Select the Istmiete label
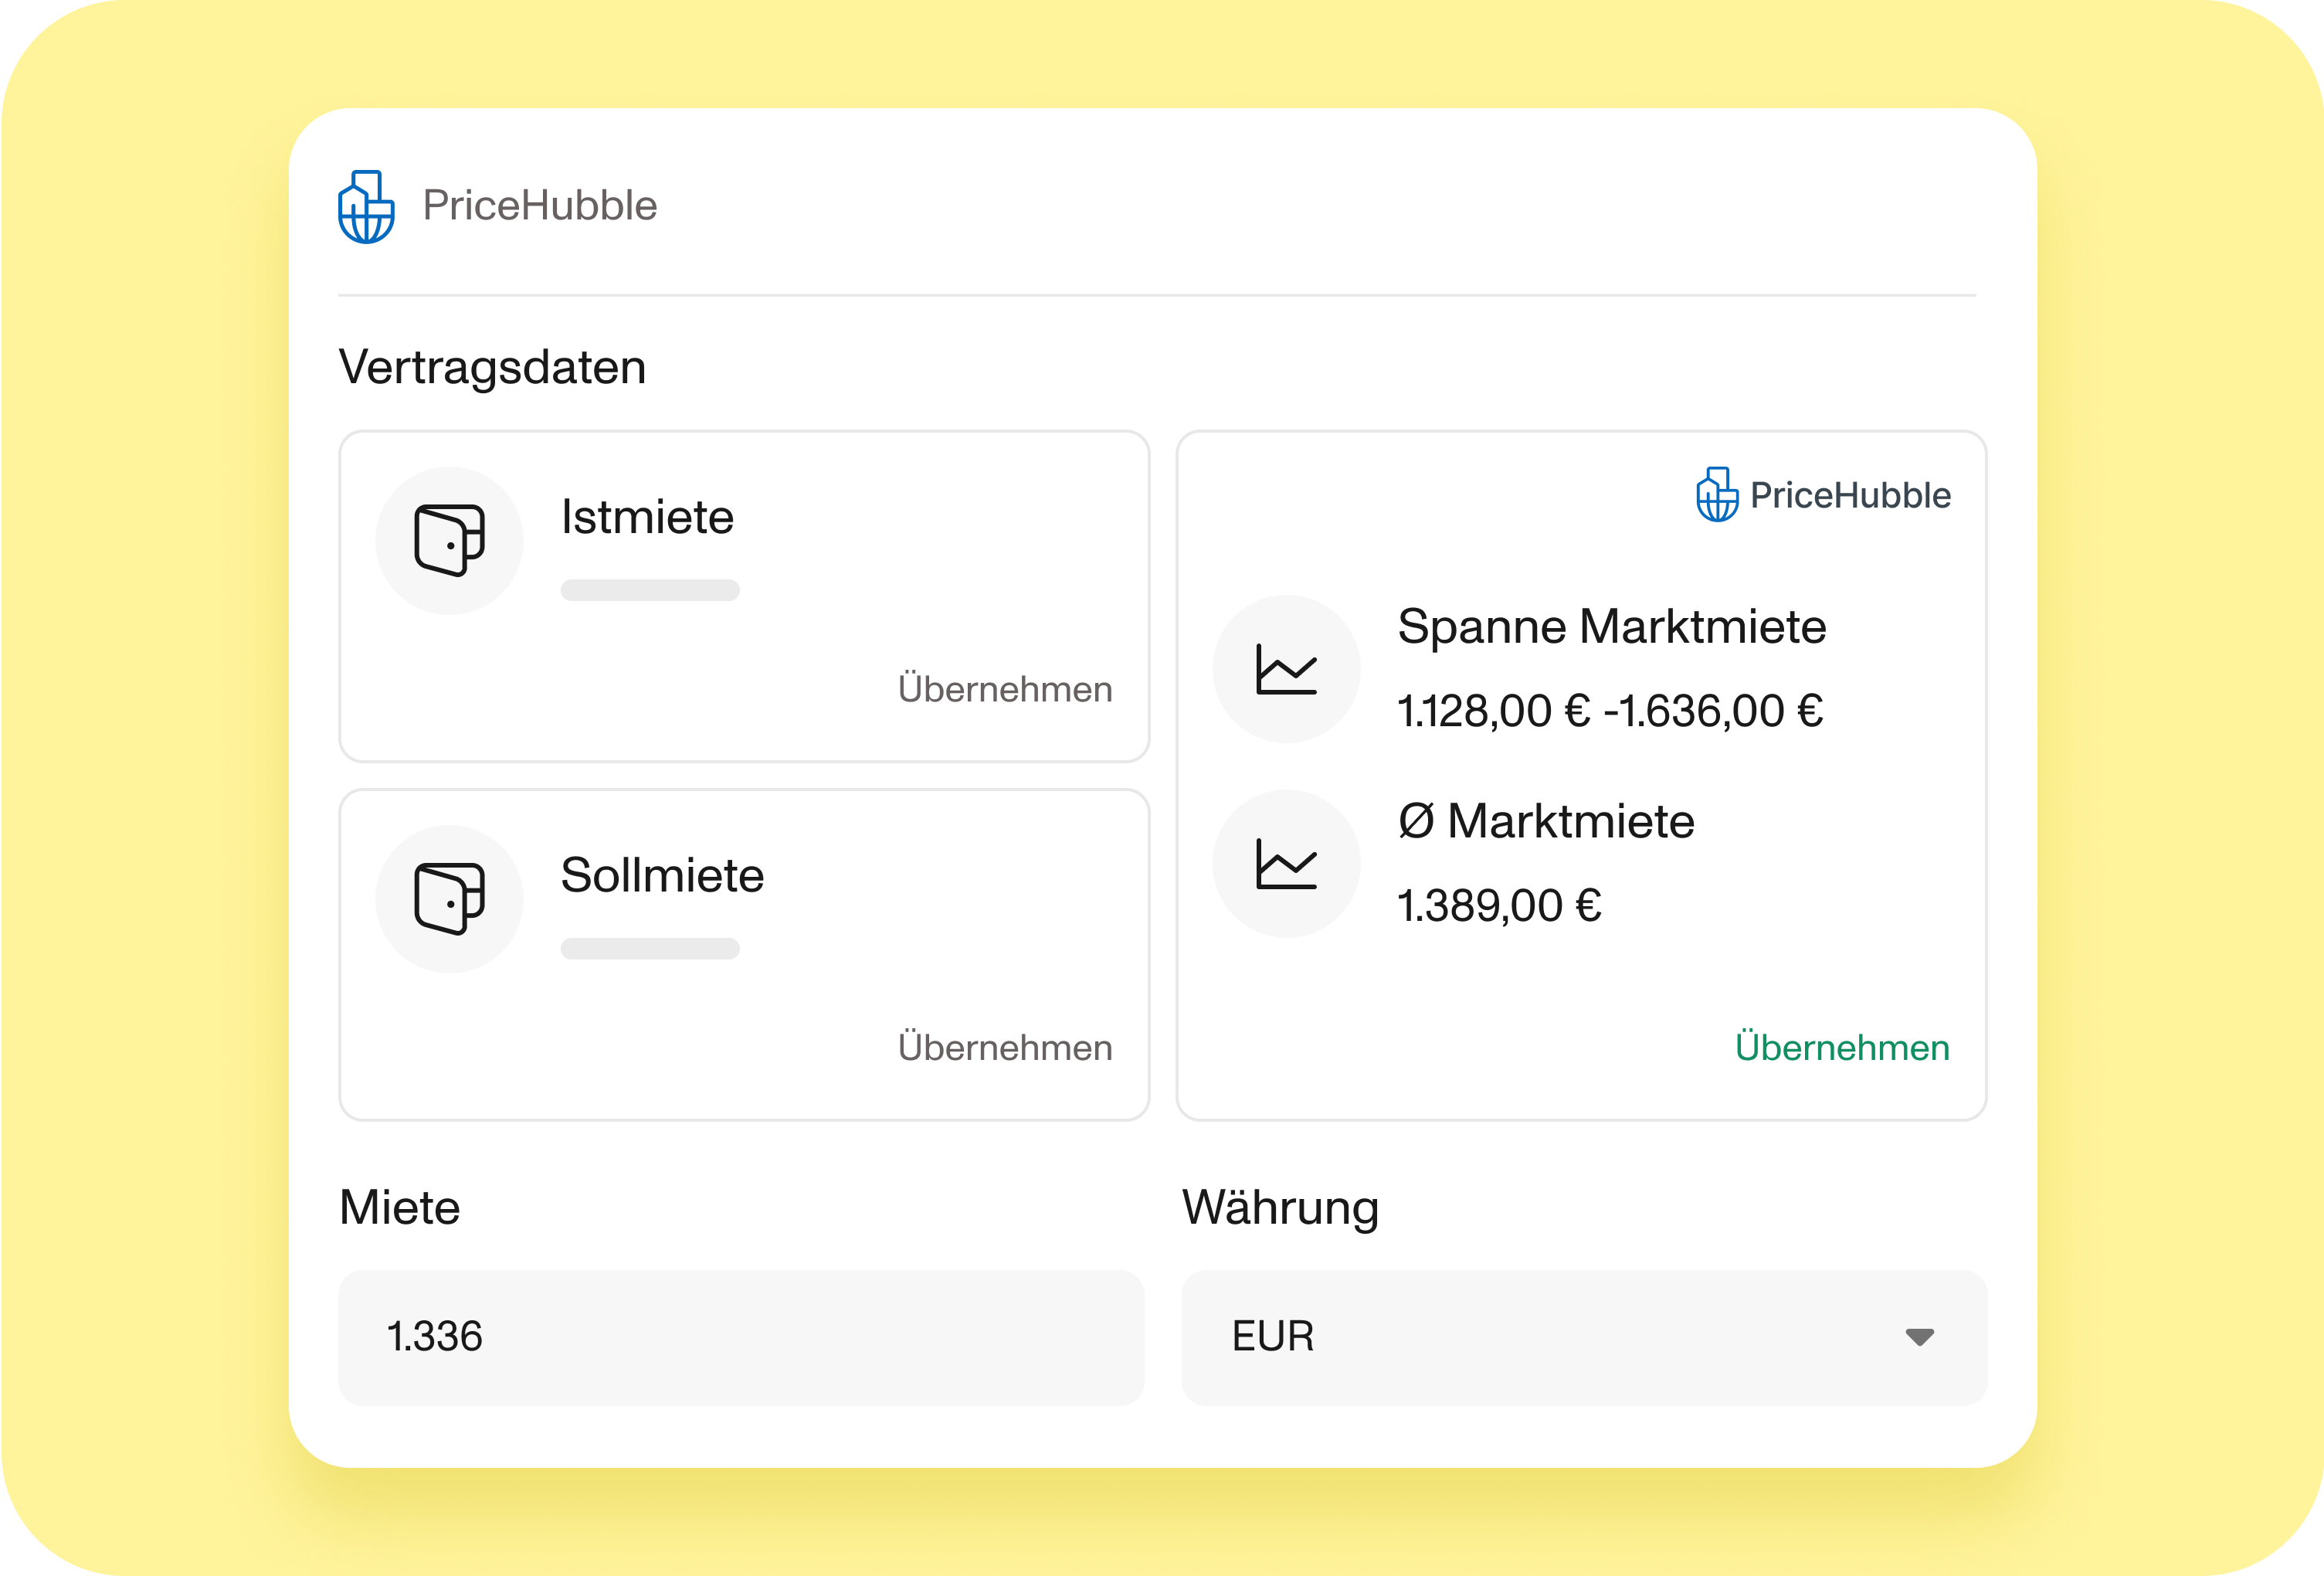2324x1576 pixels. 647,517
